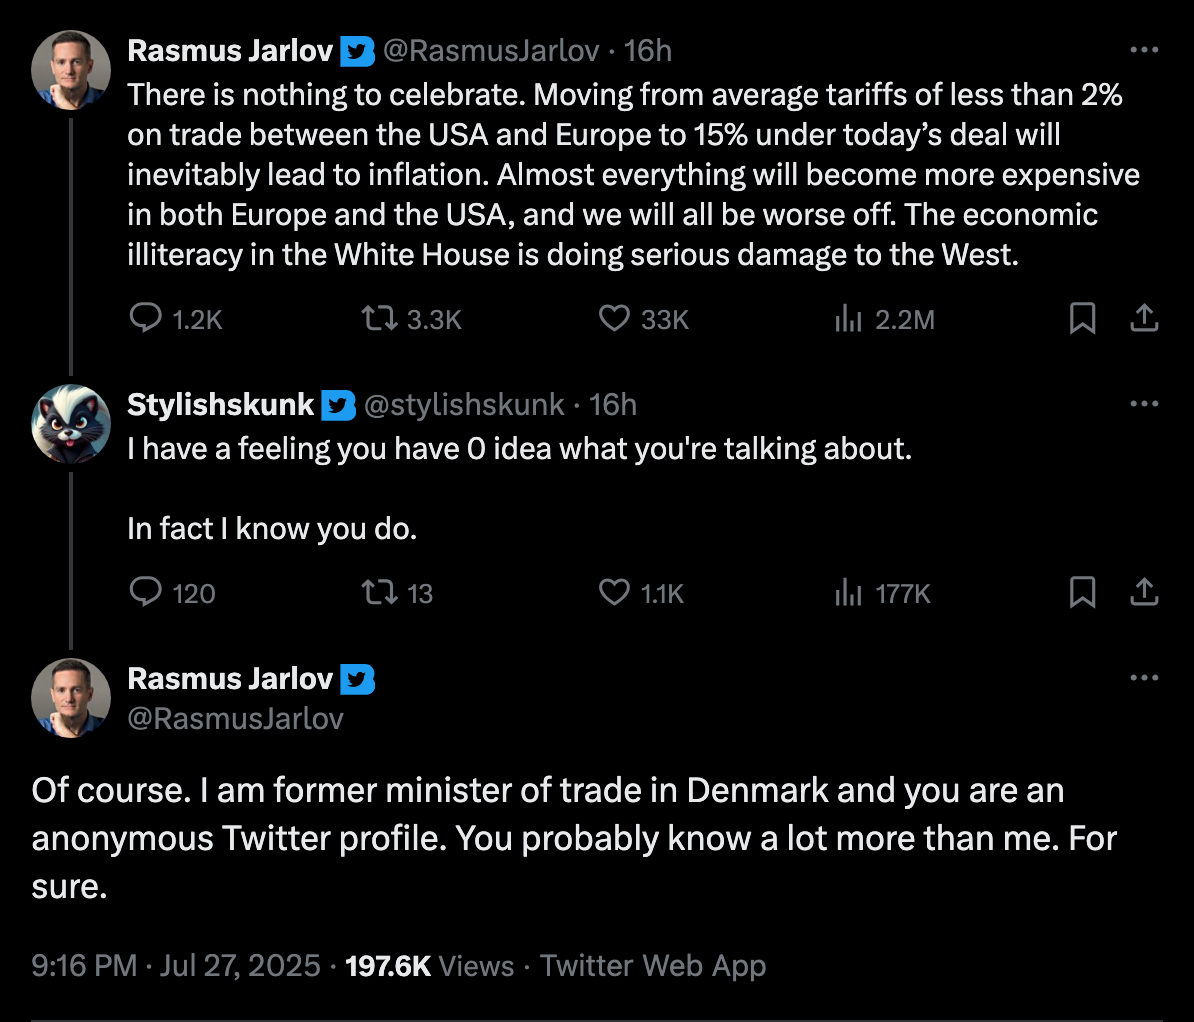Image resolution: width=1194 pixels, height=1022 pixels.
Task: Like the tweet with 33K likes
Action: pyautogui.click(x=614, y=319)
